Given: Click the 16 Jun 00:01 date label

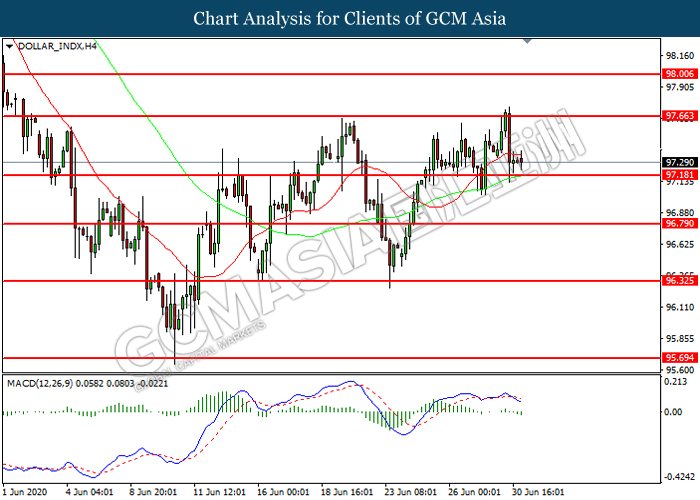Looking at the screenshot, I should point(283,492).
